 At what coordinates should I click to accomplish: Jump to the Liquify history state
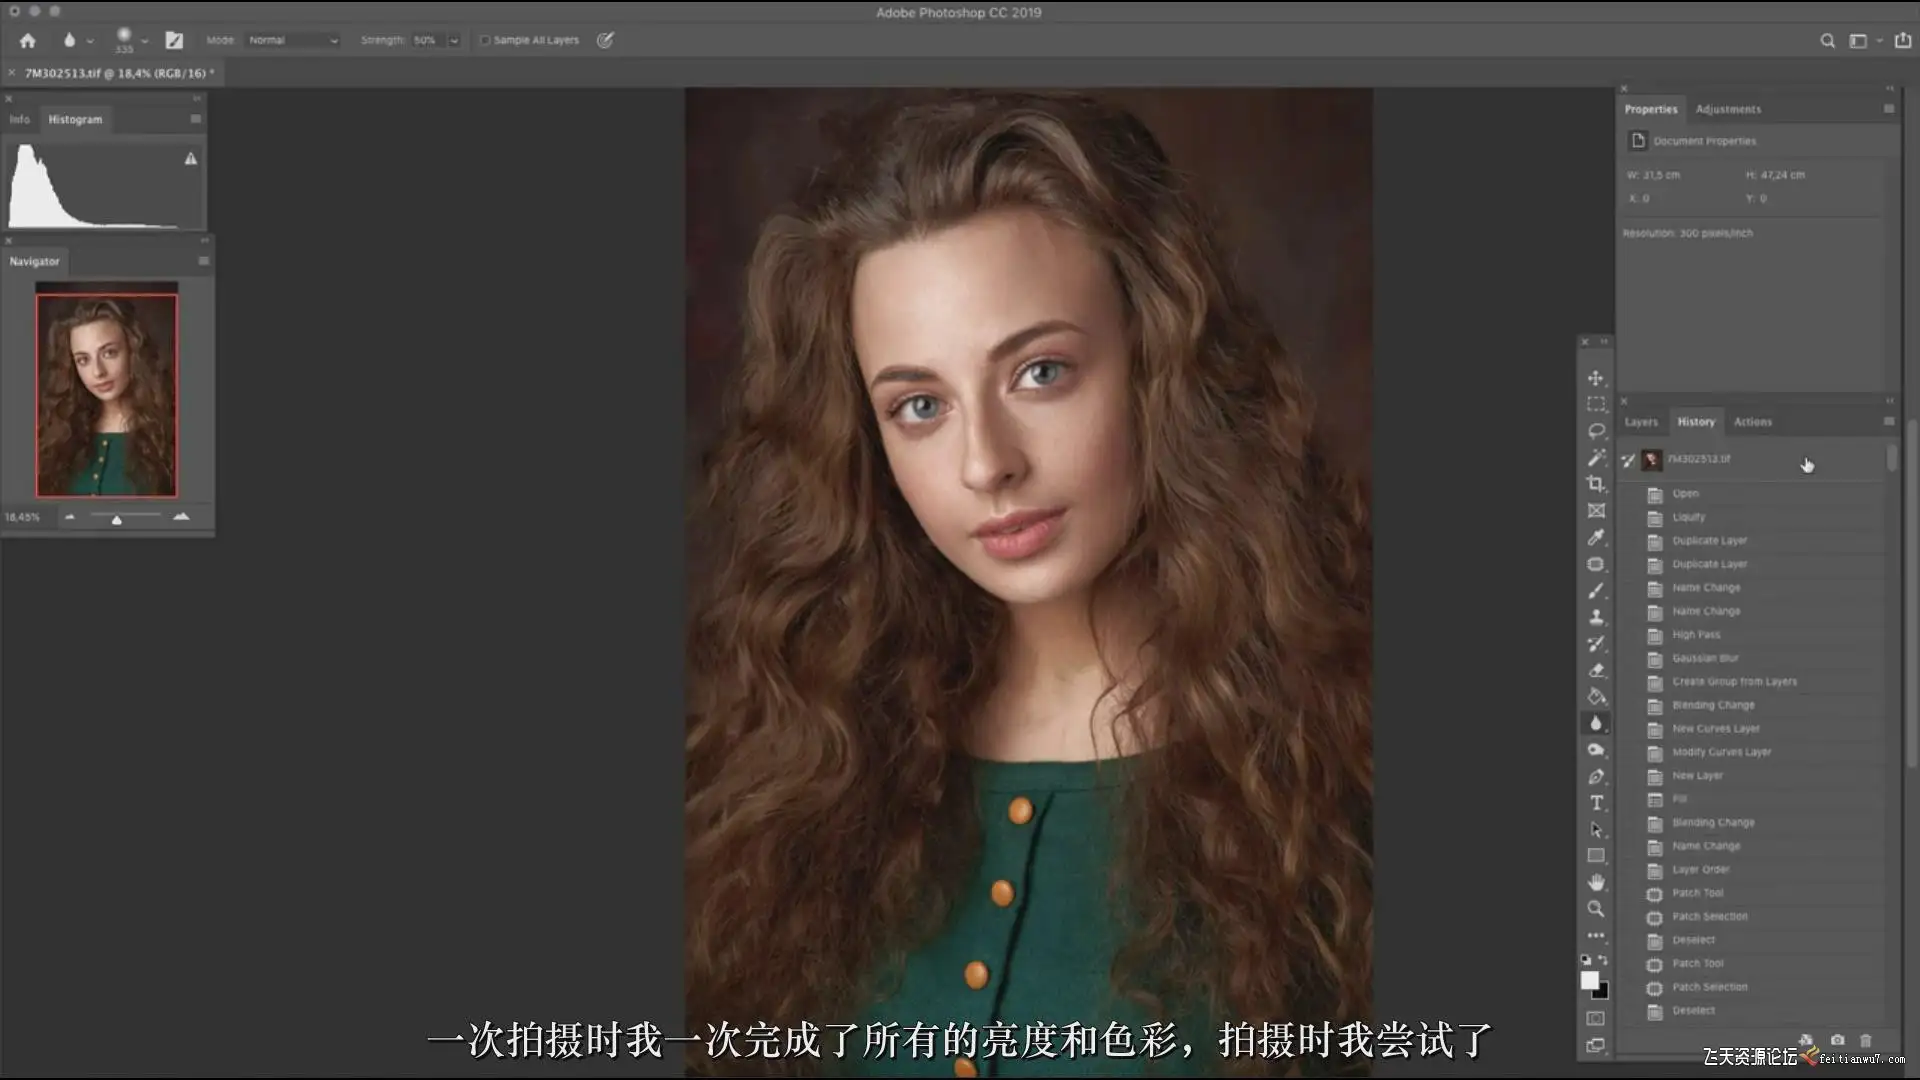1688,517
